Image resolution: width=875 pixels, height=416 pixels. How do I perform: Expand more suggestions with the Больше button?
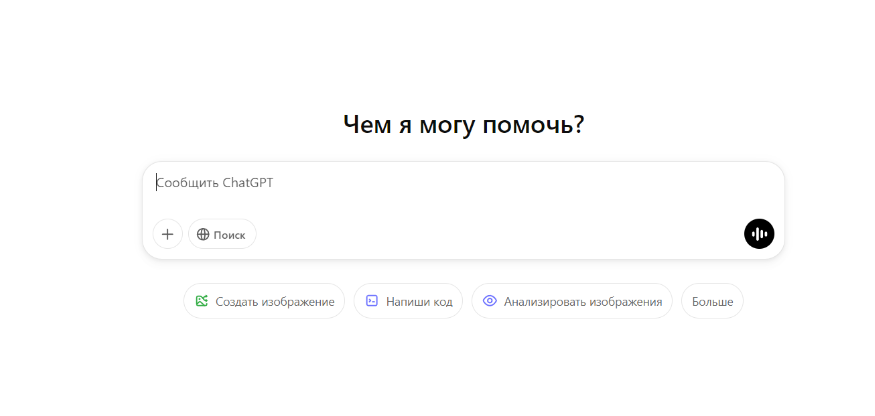pos(712,301)
